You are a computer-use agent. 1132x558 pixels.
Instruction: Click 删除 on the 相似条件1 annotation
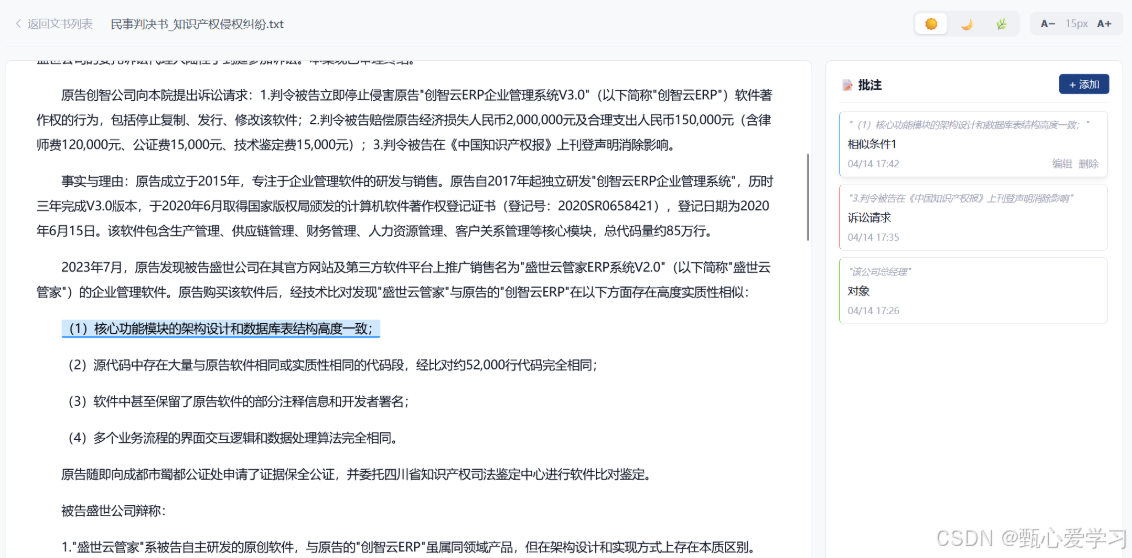click(x=1089, y=164)
